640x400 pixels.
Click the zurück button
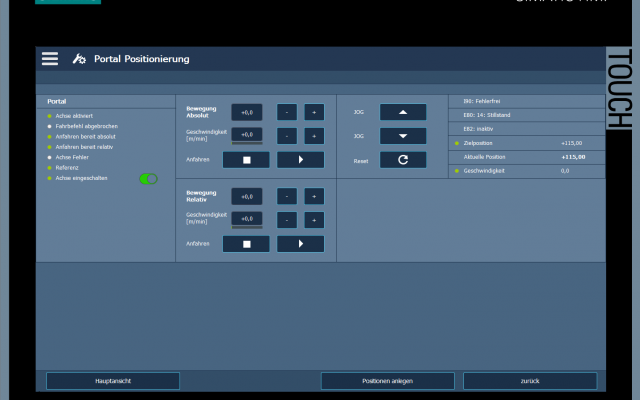point(530,381)
